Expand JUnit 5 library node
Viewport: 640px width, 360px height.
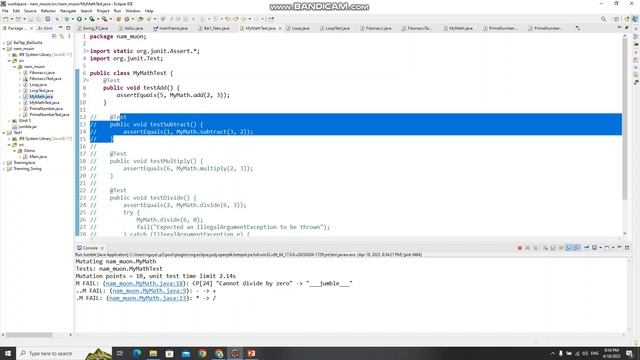[x=9, y=121]
